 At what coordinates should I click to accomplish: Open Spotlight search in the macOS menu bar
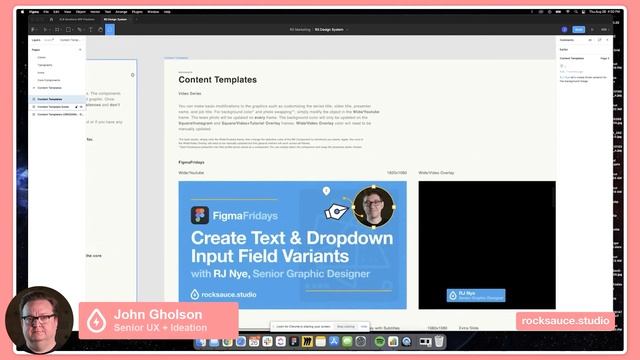click(x=576, y=12)
